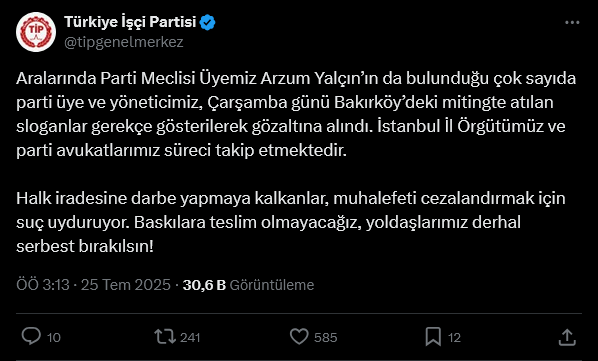The height and width of the screenshot is (361, 598).
Task: Click the reply count 10
Action: coord(54,338)
